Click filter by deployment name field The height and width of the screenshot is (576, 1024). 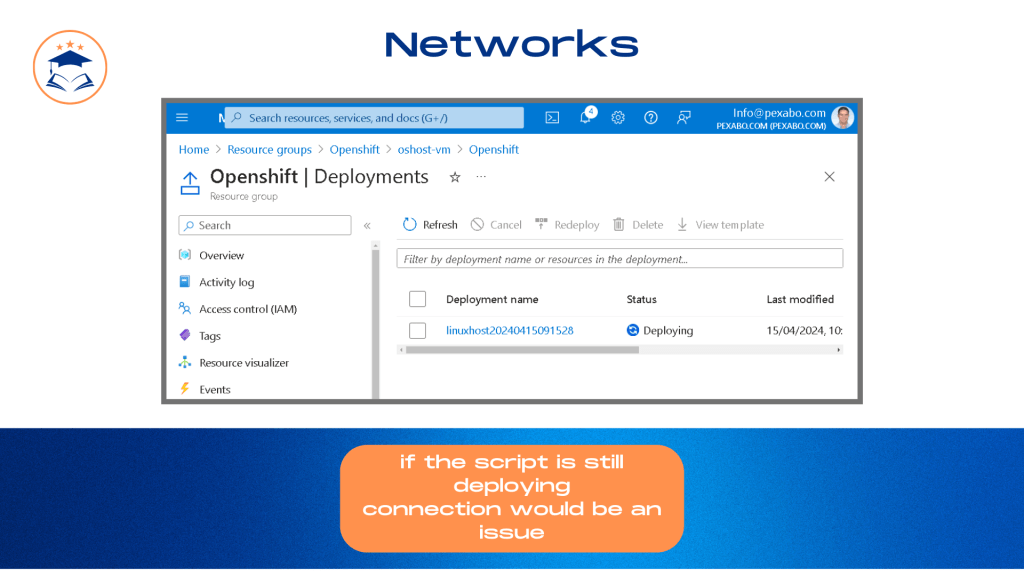[620, 259]
